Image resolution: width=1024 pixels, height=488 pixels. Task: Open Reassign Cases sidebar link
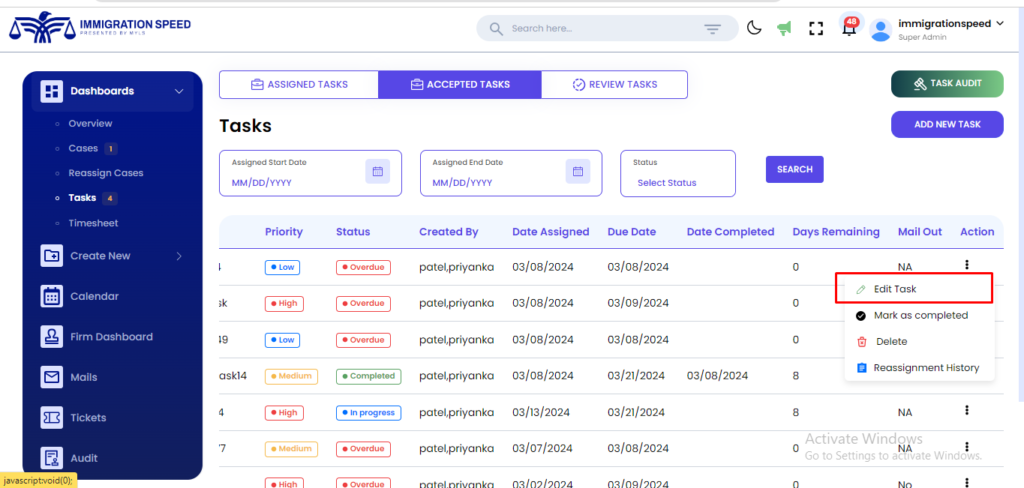pyautogui.click(x=106, y=173)
